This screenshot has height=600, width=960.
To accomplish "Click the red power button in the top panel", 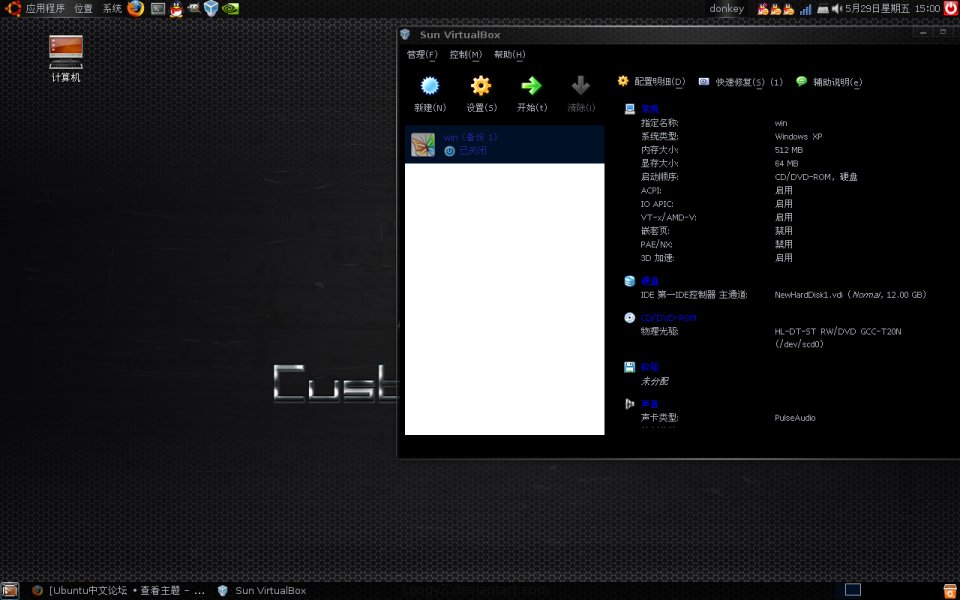I will 951,8.
